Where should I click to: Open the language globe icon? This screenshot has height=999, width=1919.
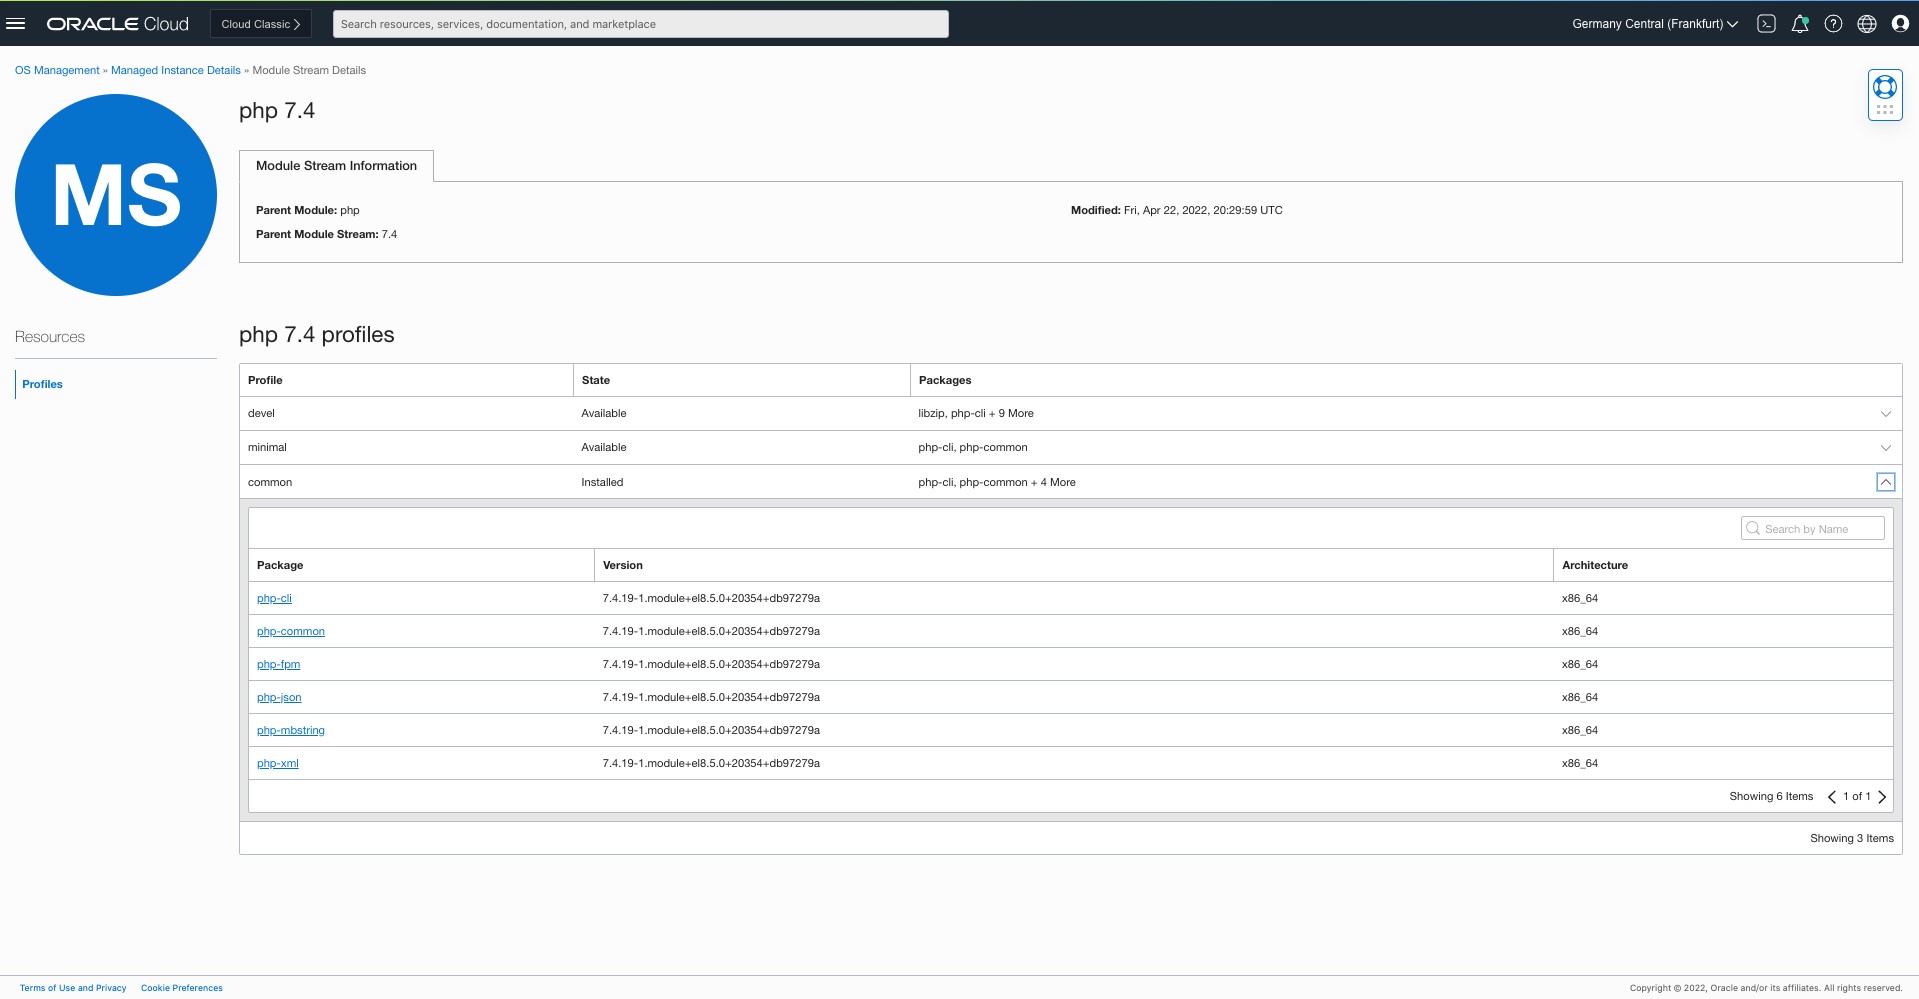[1867, 24]
